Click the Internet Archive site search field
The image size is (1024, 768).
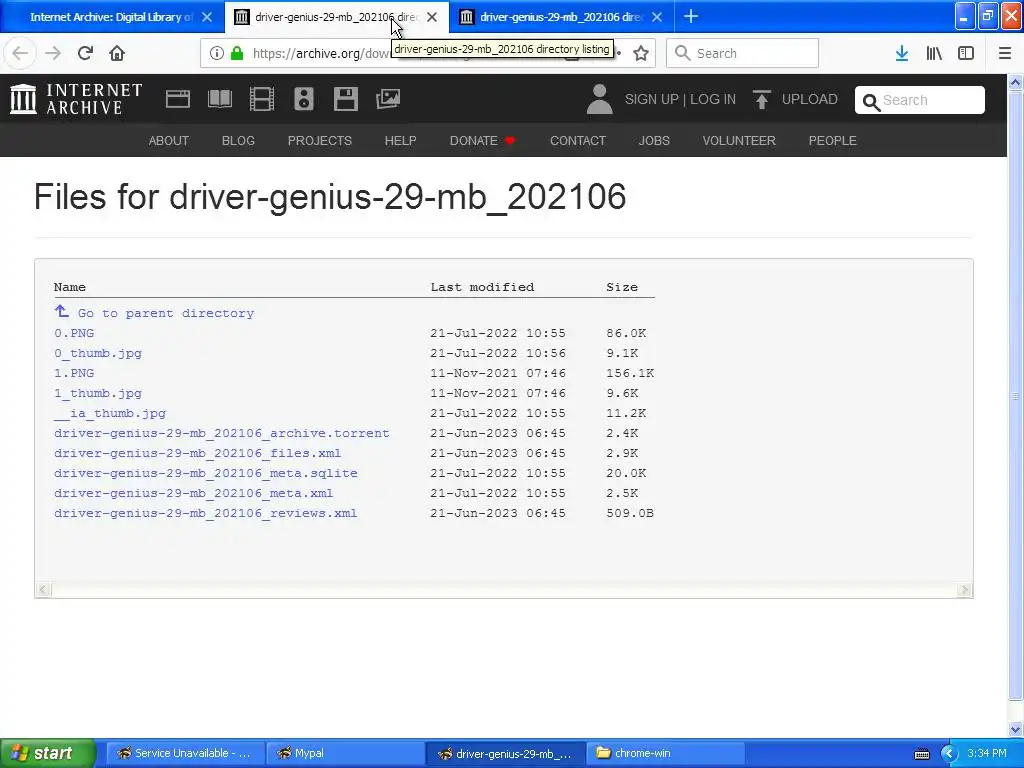[x=920, y=100]
